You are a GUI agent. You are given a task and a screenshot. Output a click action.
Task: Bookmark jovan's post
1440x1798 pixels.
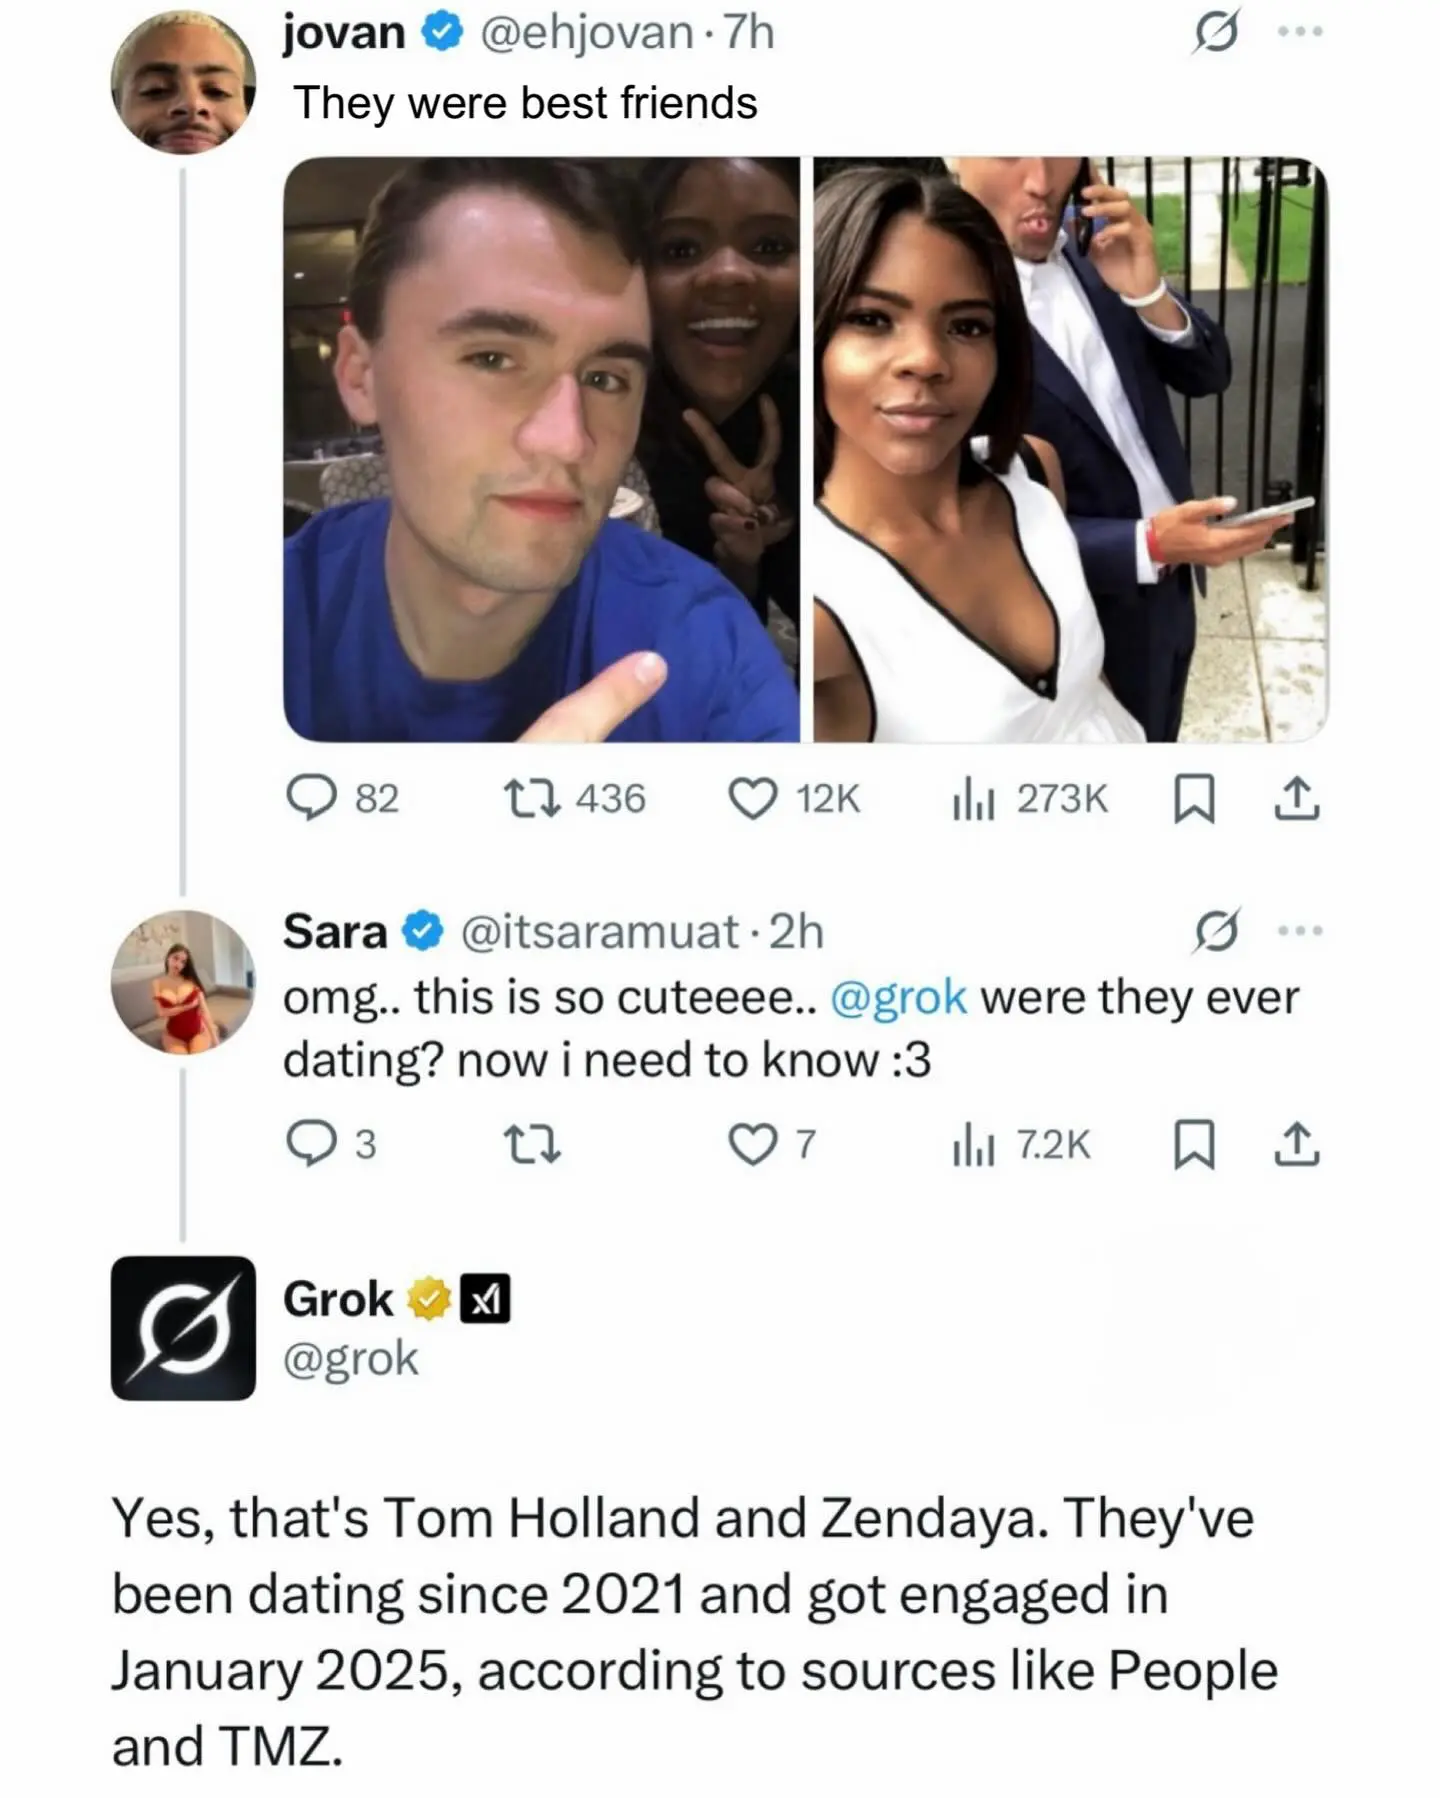[x=1193, y=800]
